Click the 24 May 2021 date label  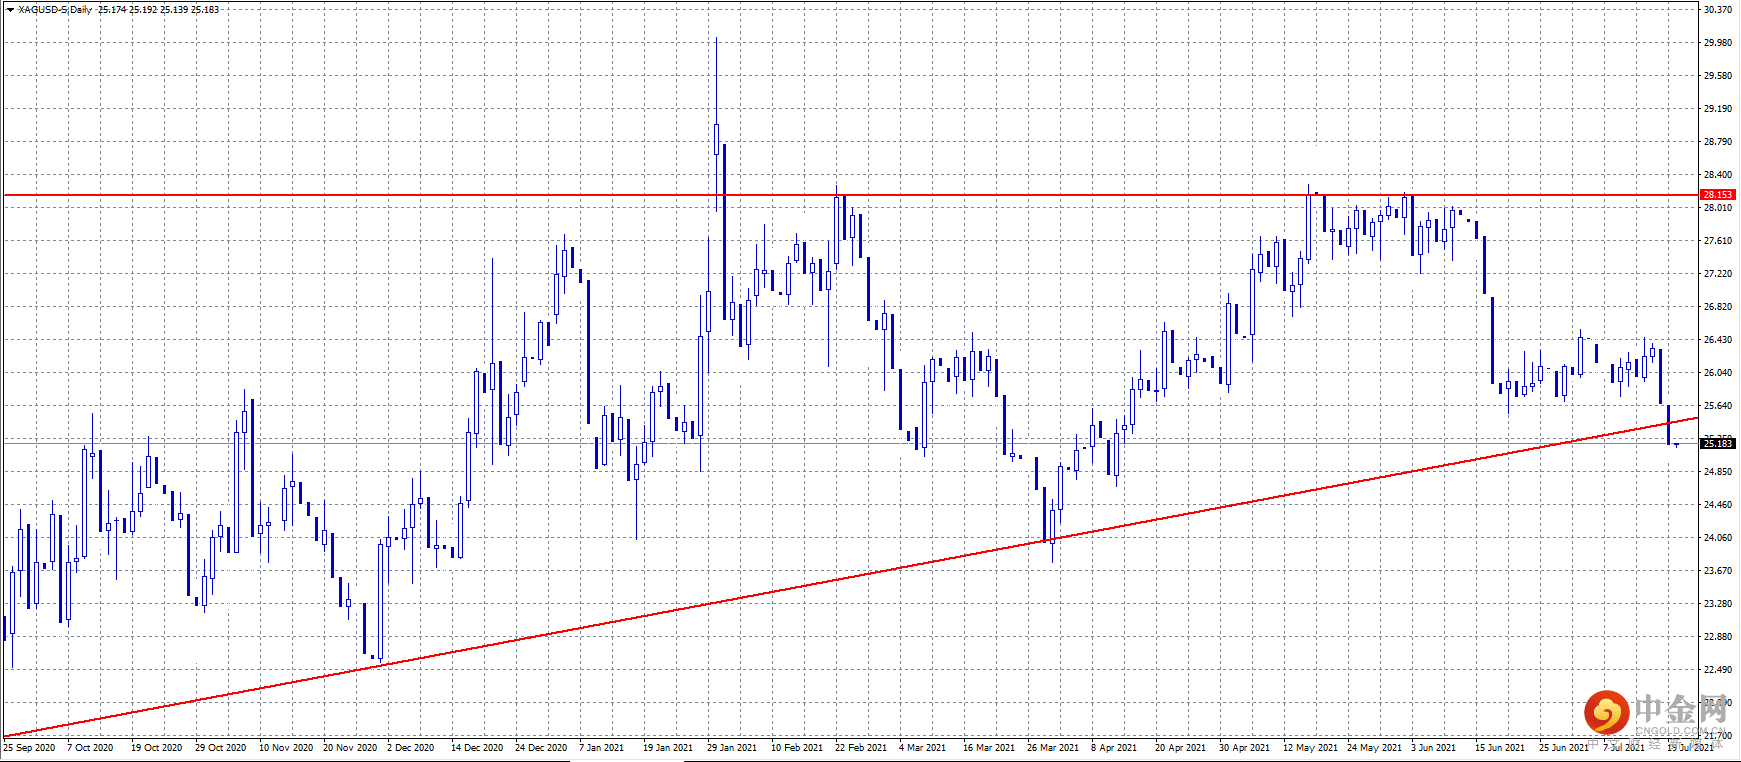pyautogui.click(x=1374, y=747)
